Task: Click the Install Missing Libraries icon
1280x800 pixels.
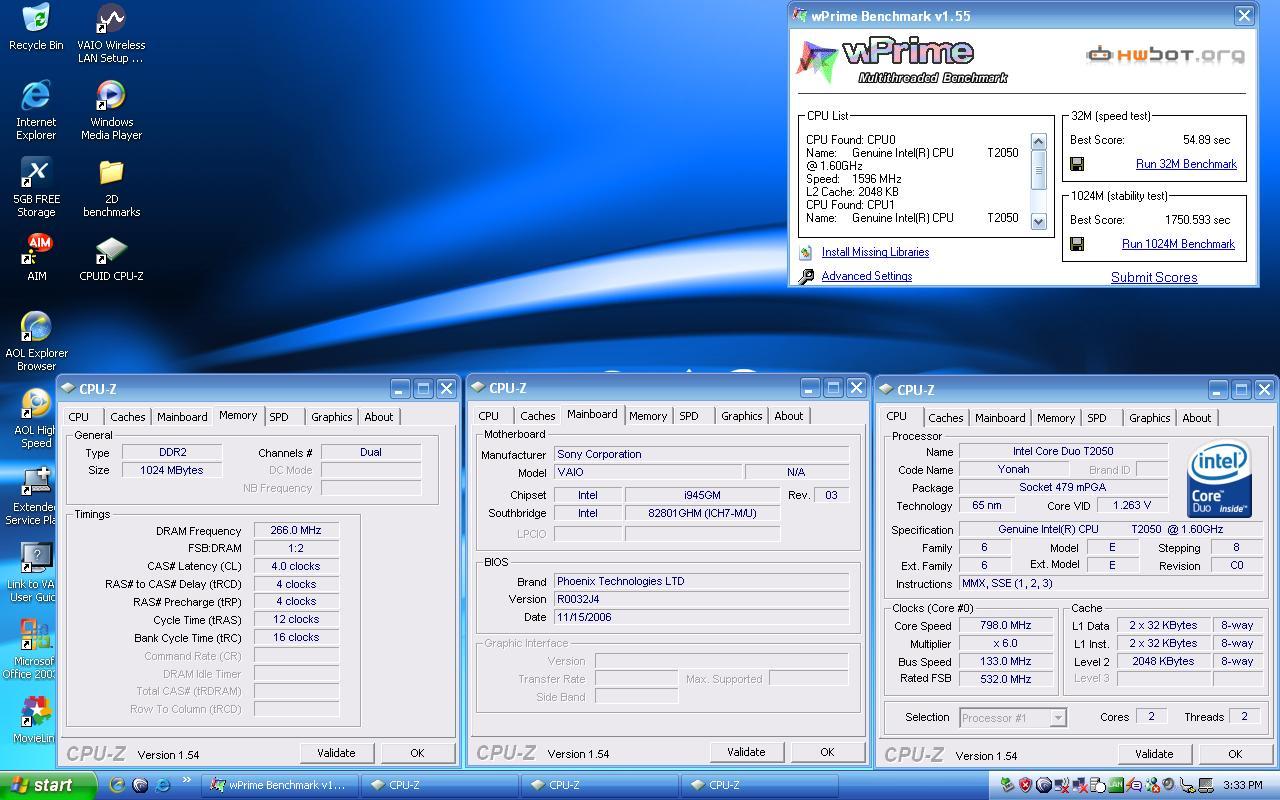Action: coord(805,252)
